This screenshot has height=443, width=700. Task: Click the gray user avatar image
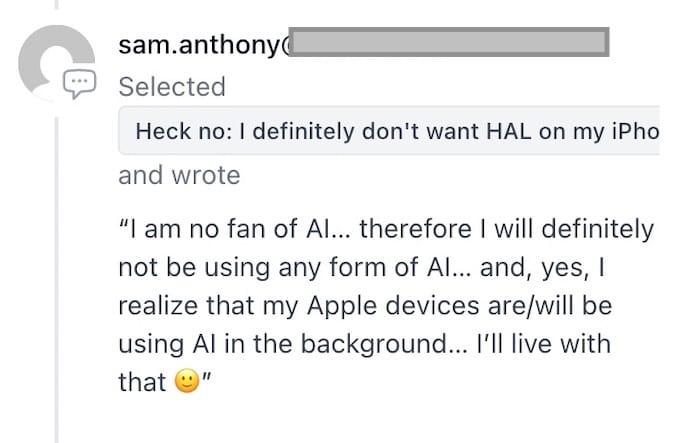56,63
